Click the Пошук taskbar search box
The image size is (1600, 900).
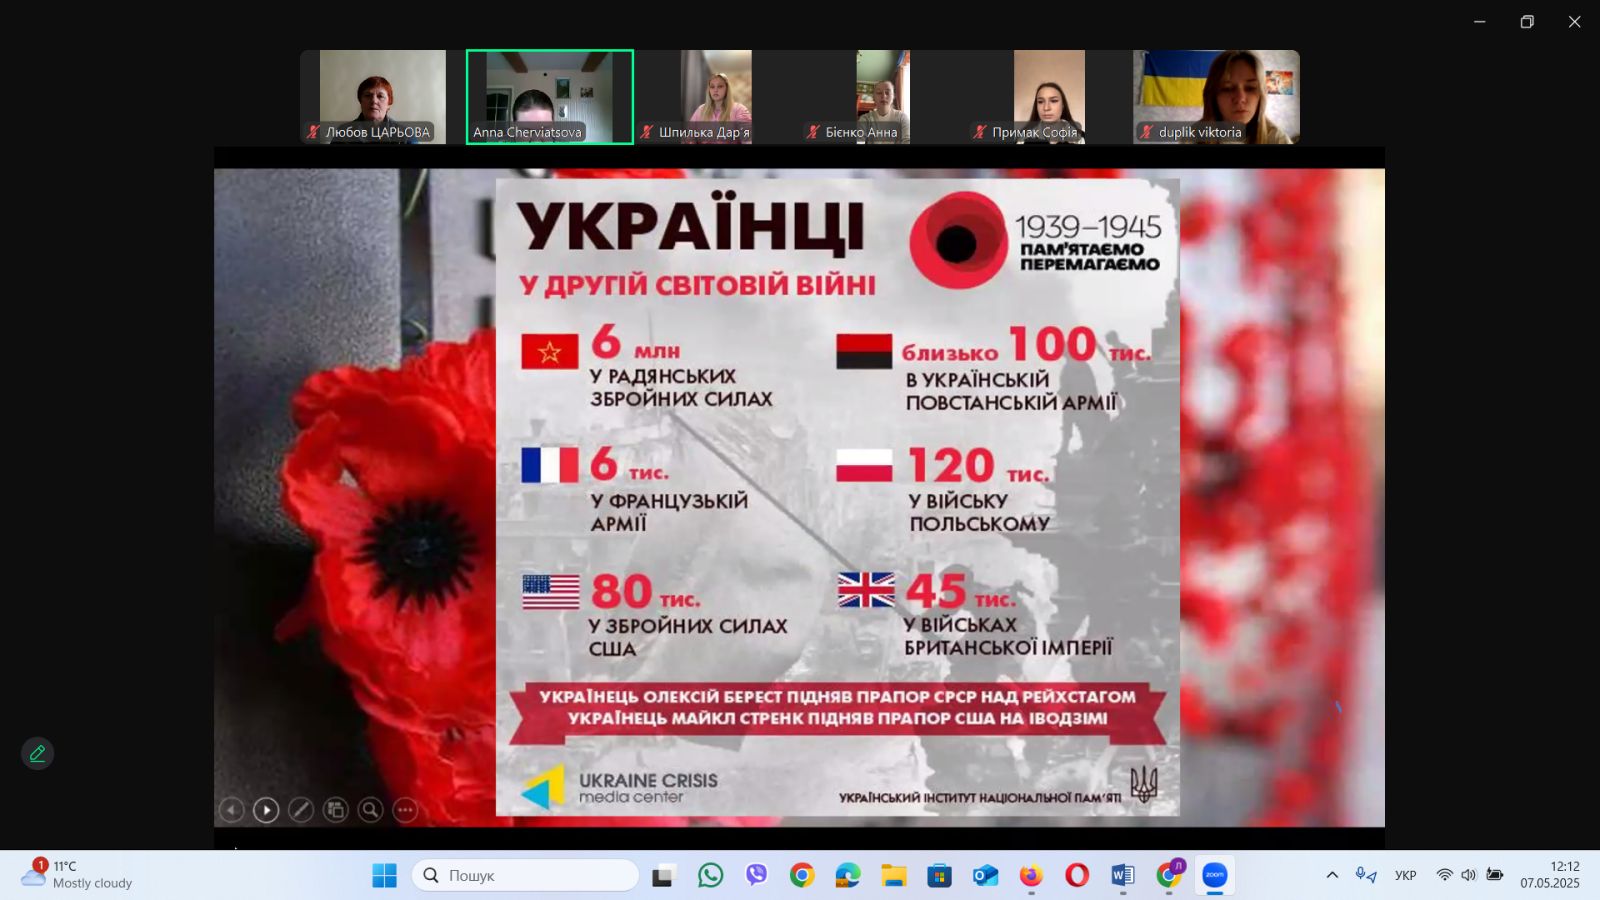[525, 876]
